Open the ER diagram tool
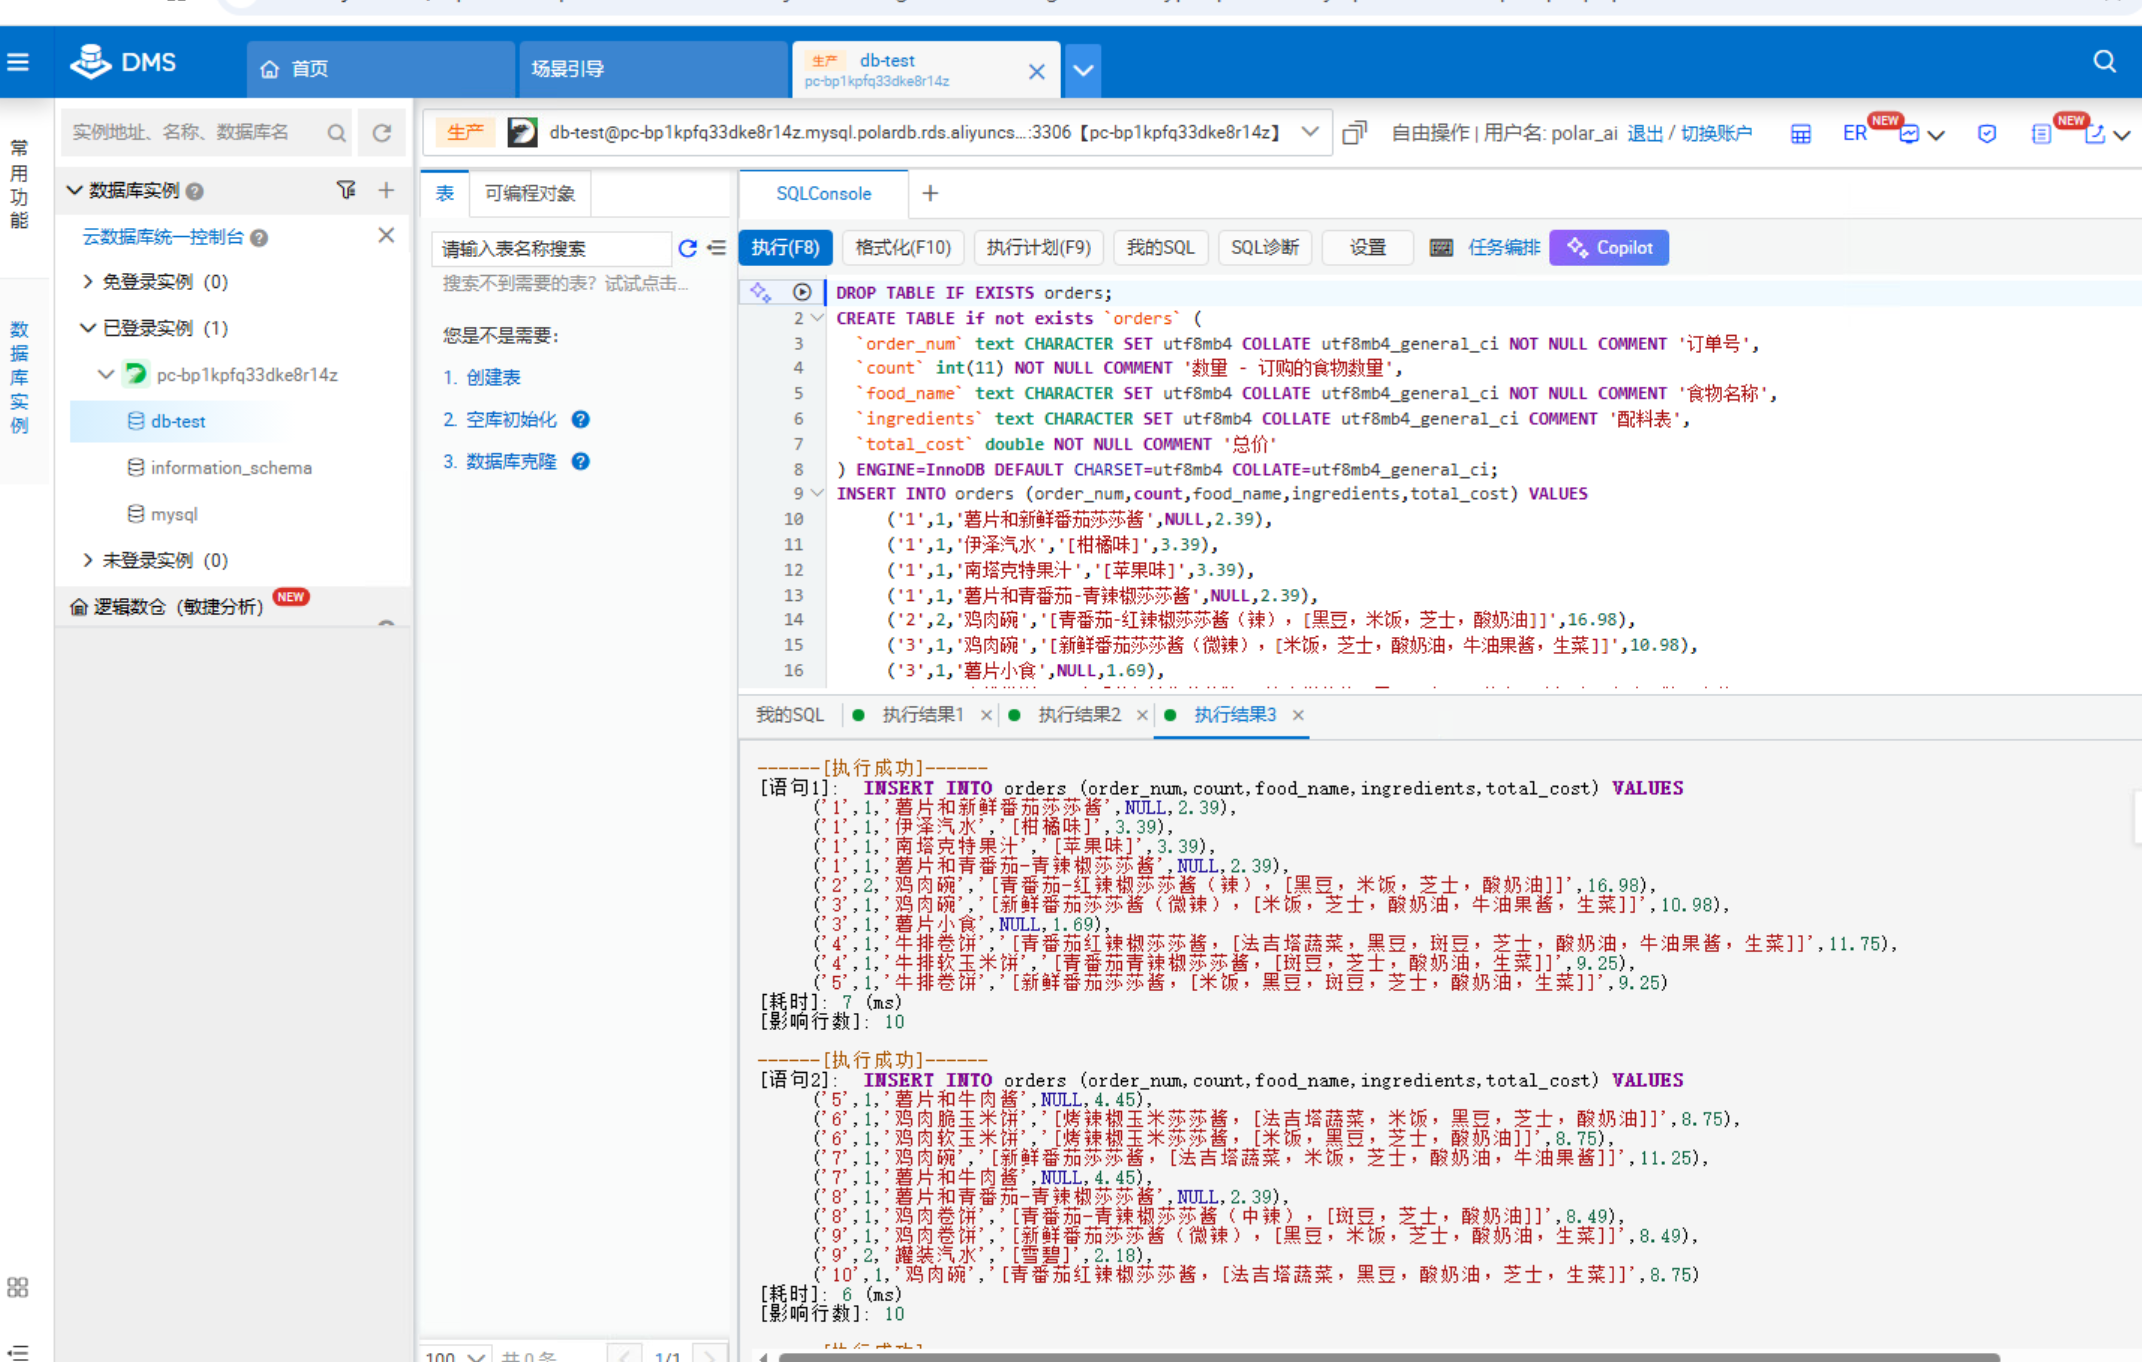The width and height of the screenshot is (2142, 1362). coord(1855,133)
